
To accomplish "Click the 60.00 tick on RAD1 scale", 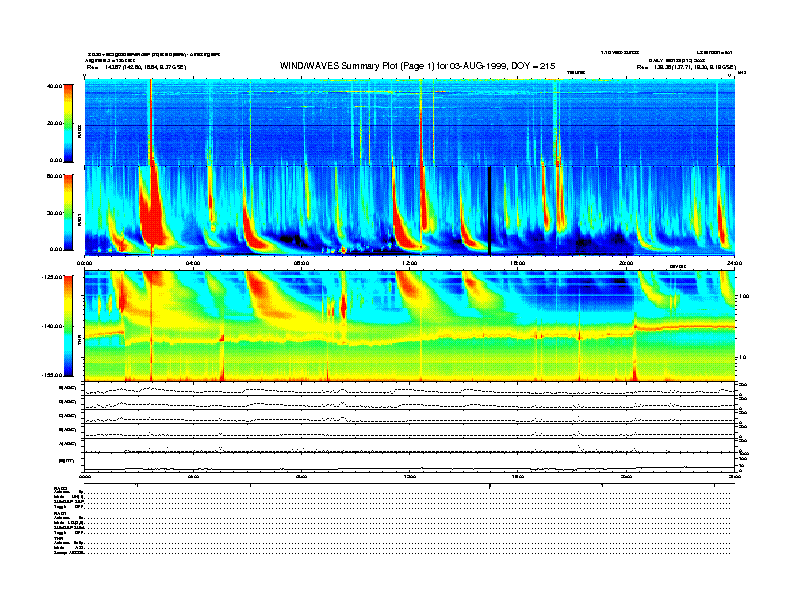I will (54, 176).
